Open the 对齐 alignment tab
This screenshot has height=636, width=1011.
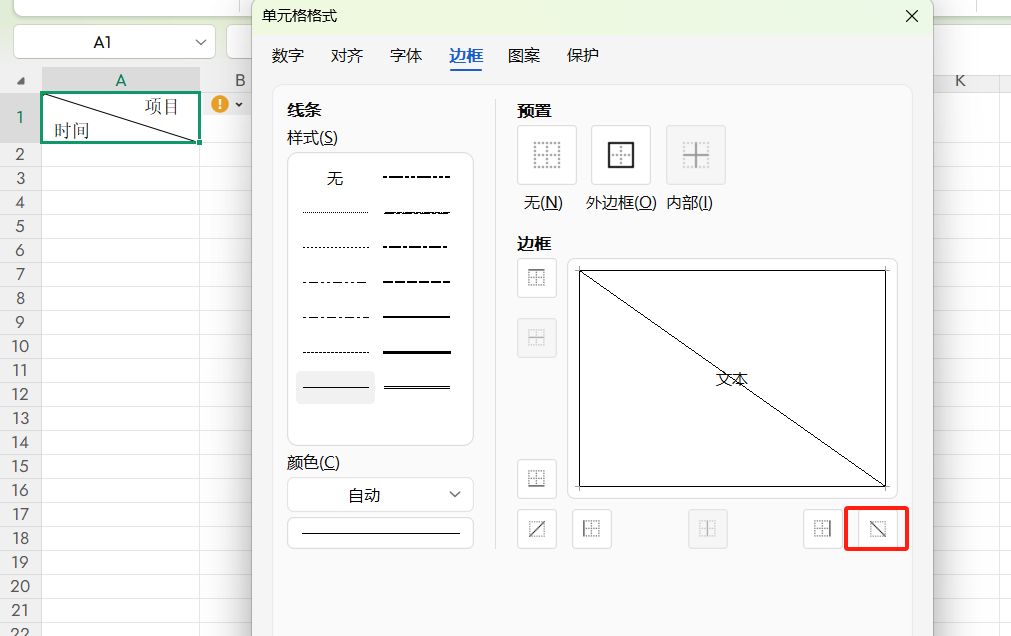coord(347,56)
